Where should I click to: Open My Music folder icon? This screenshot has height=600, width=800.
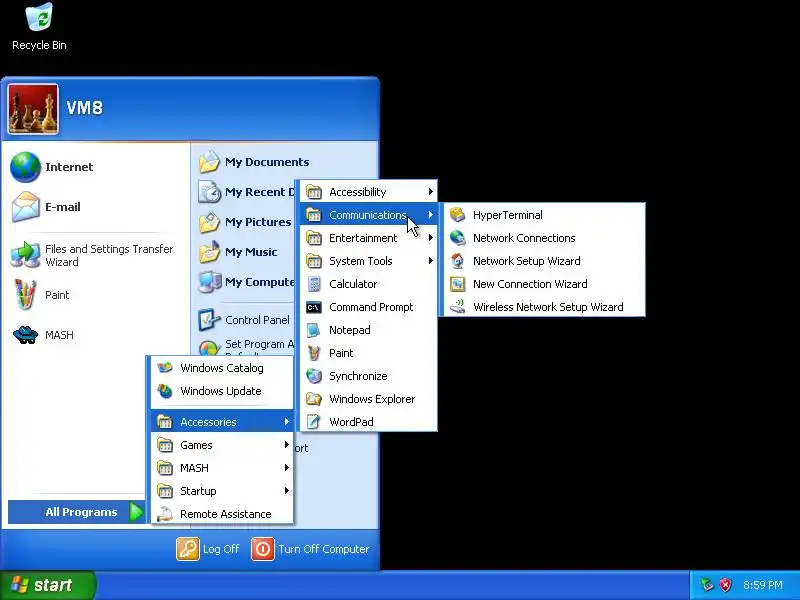[x=209, y=252]
